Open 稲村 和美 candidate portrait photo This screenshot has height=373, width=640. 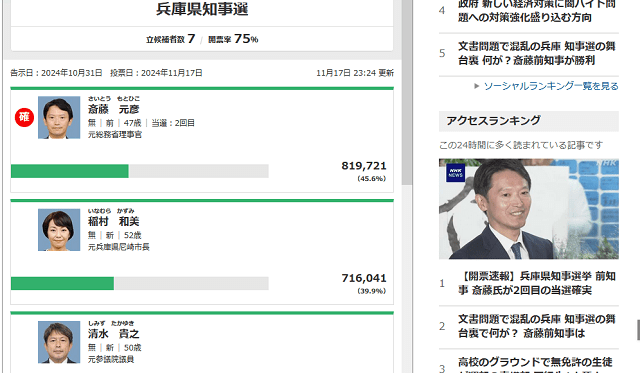pos(59,230)
